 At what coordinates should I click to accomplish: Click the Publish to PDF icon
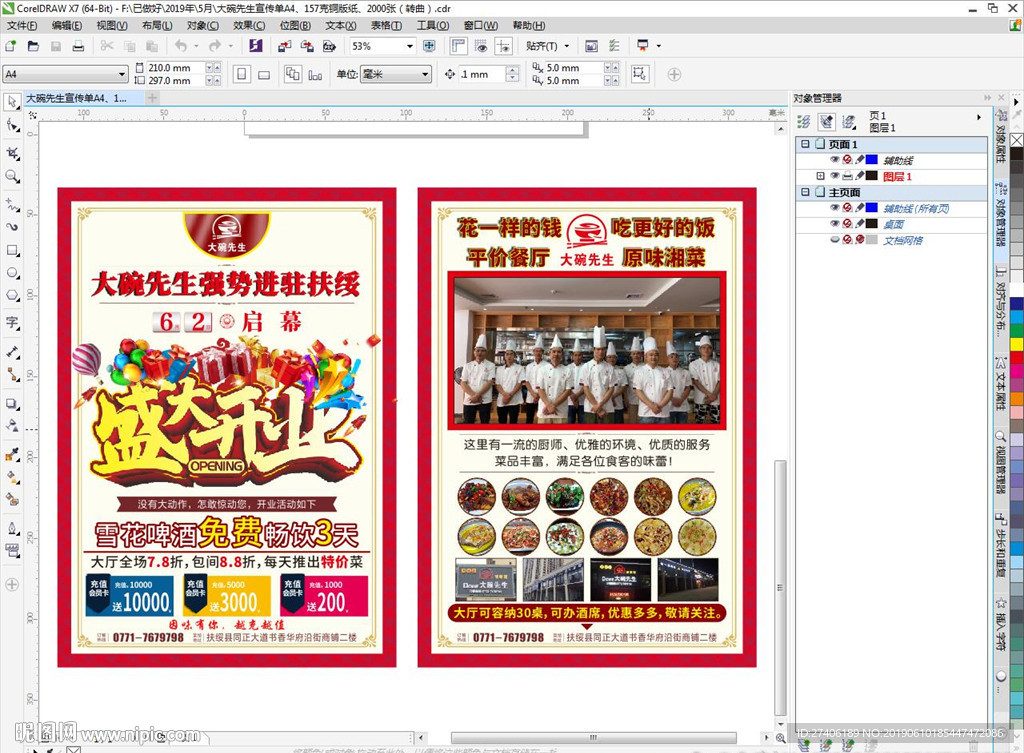click(x=329, y=46)
